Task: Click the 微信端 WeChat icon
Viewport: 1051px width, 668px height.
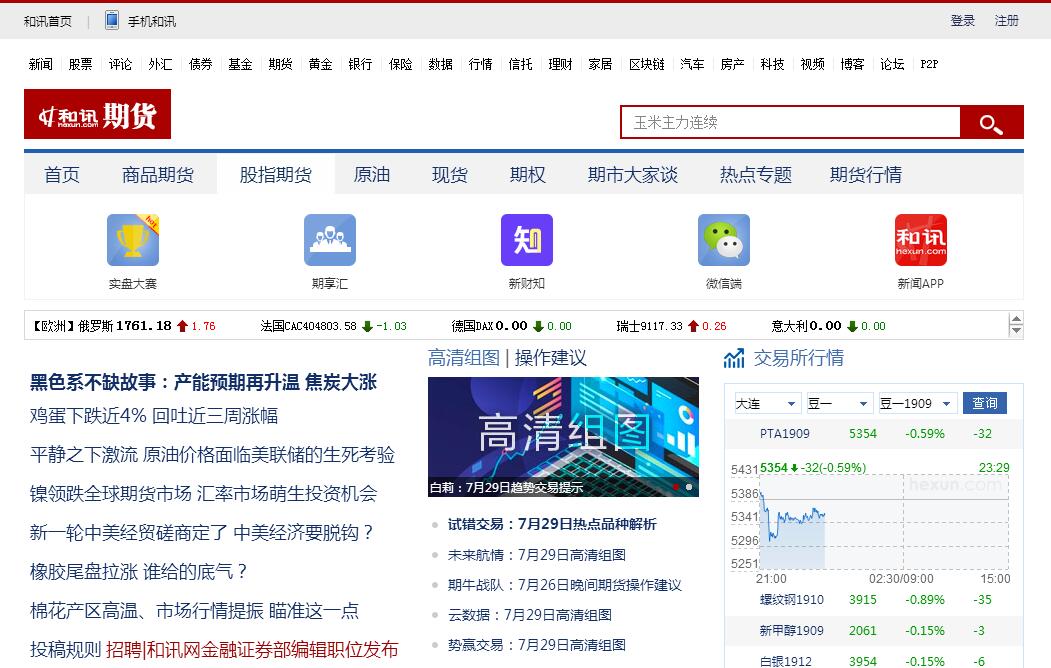Action: [724, 240]
